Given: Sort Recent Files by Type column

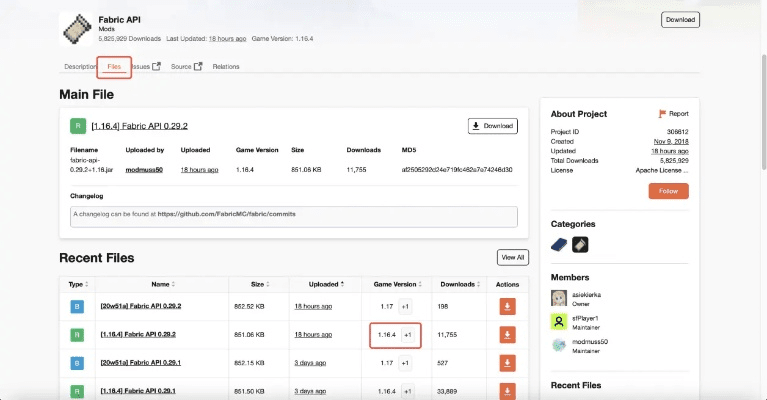Looking at the screenshot, I should [x=78, y=284].
